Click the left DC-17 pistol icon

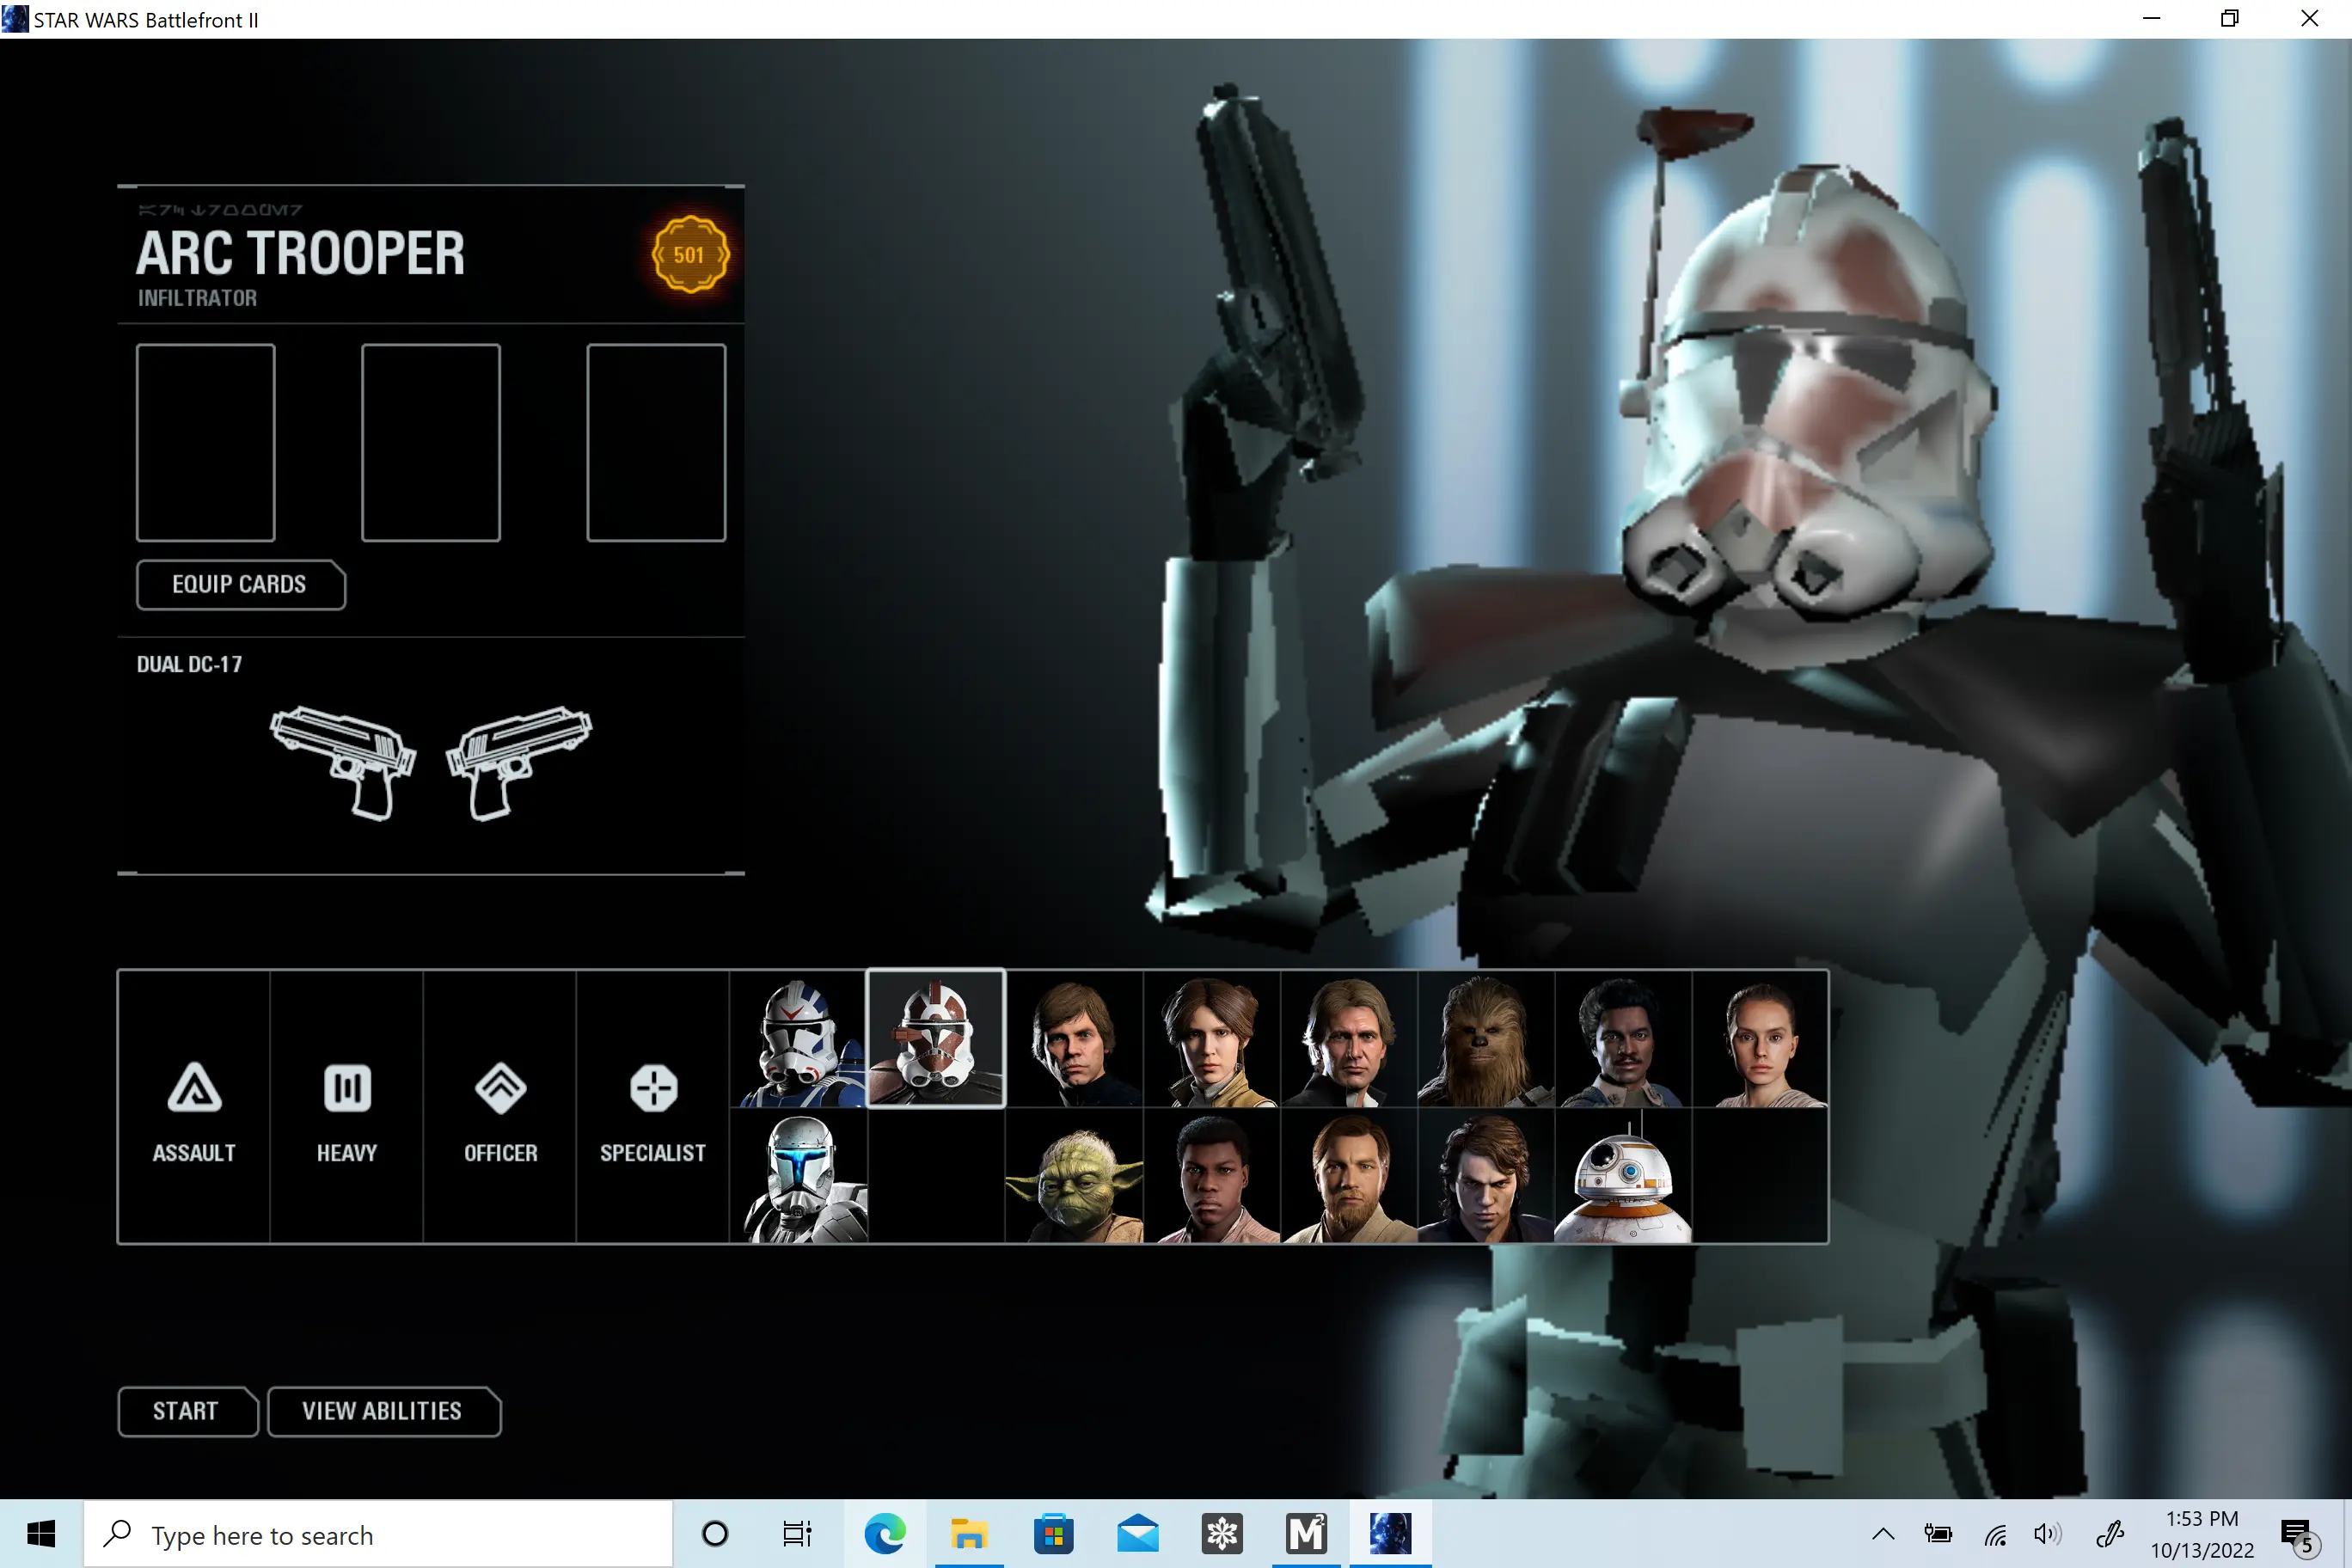343,763
